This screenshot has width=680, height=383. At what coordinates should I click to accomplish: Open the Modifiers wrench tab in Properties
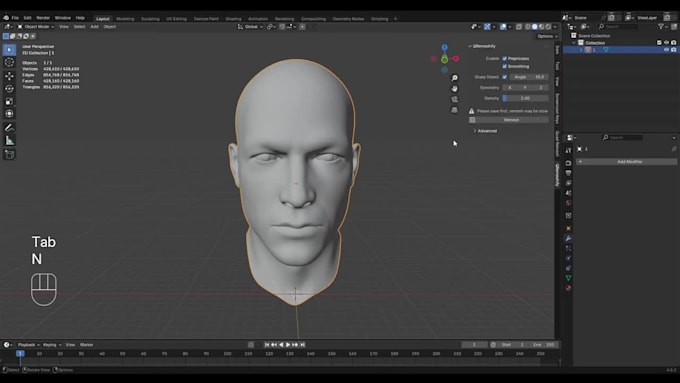(x=568, y=239)
